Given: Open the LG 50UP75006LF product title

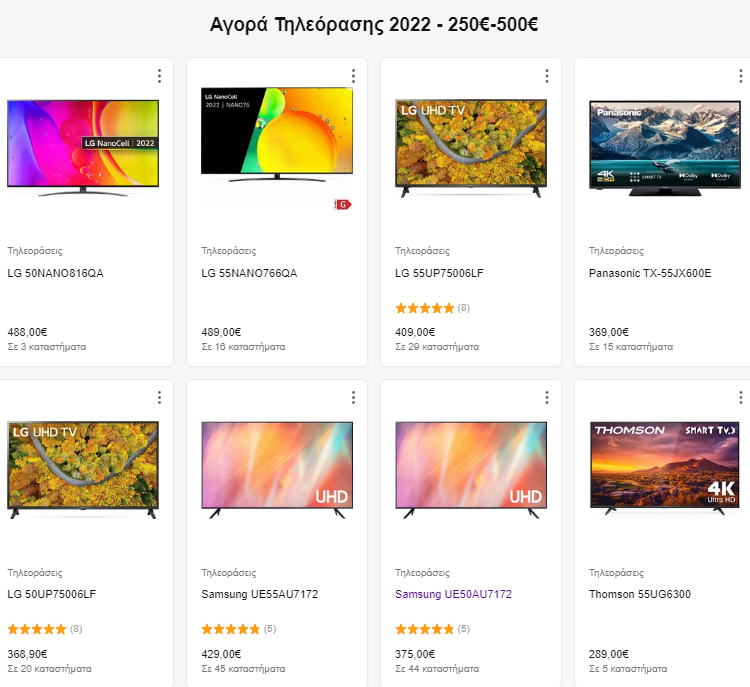Looking at the screenshot, I should [x=52, y=594].
